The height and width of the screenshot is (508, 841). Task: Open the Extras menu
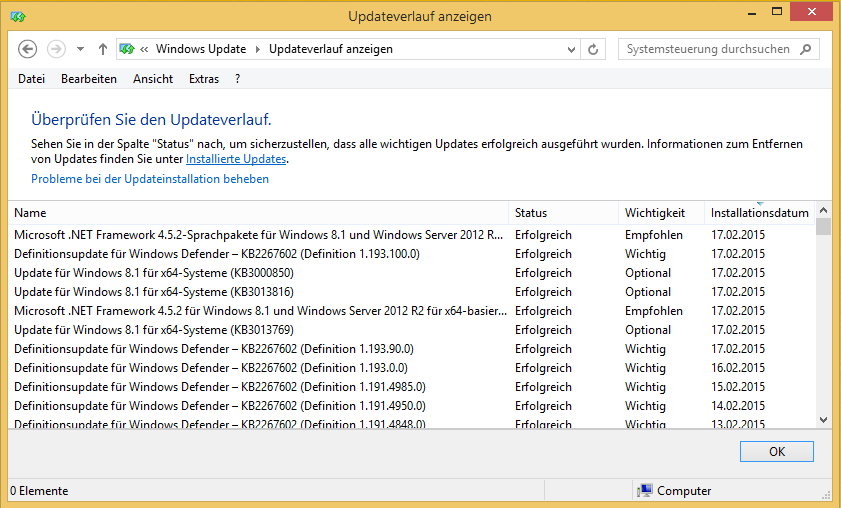tap(204, 79)
